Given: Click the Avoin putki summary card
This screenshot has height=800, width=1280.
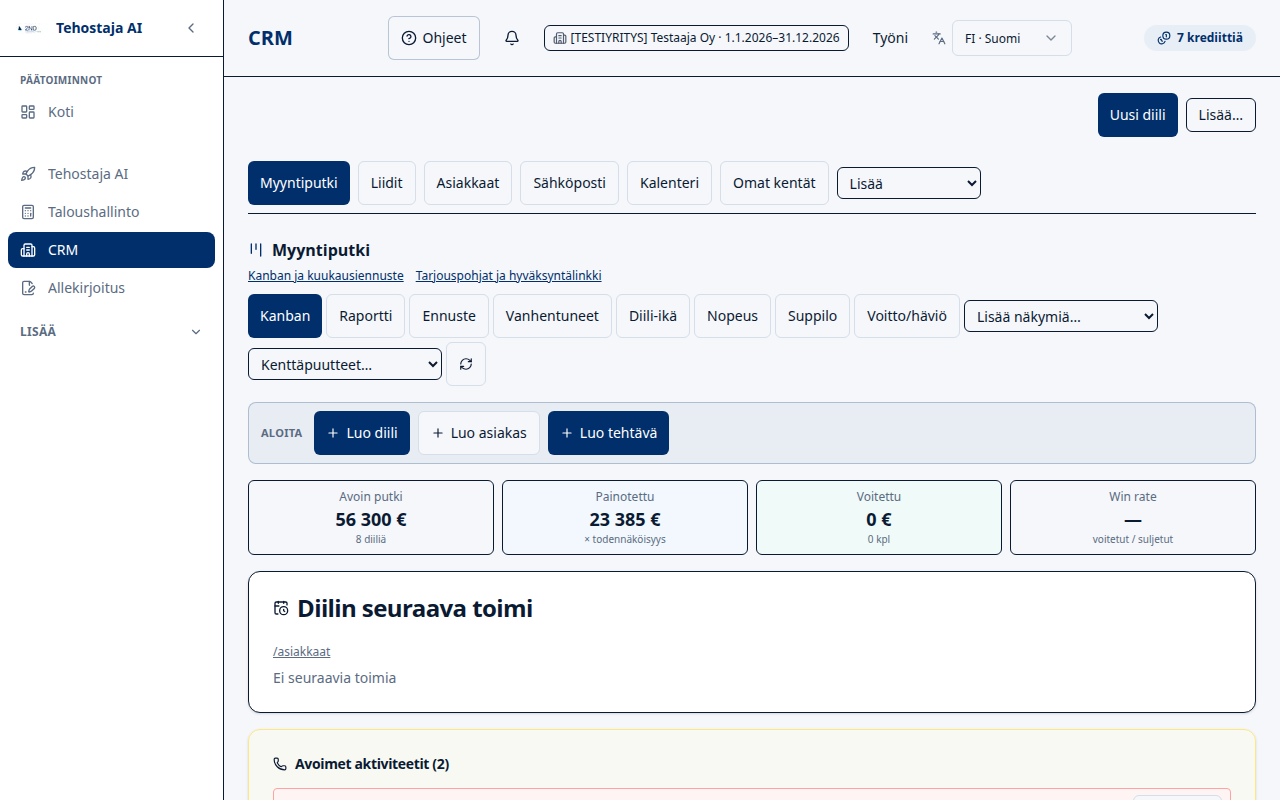Looking at the screenshot, I should tap(371, 517).
